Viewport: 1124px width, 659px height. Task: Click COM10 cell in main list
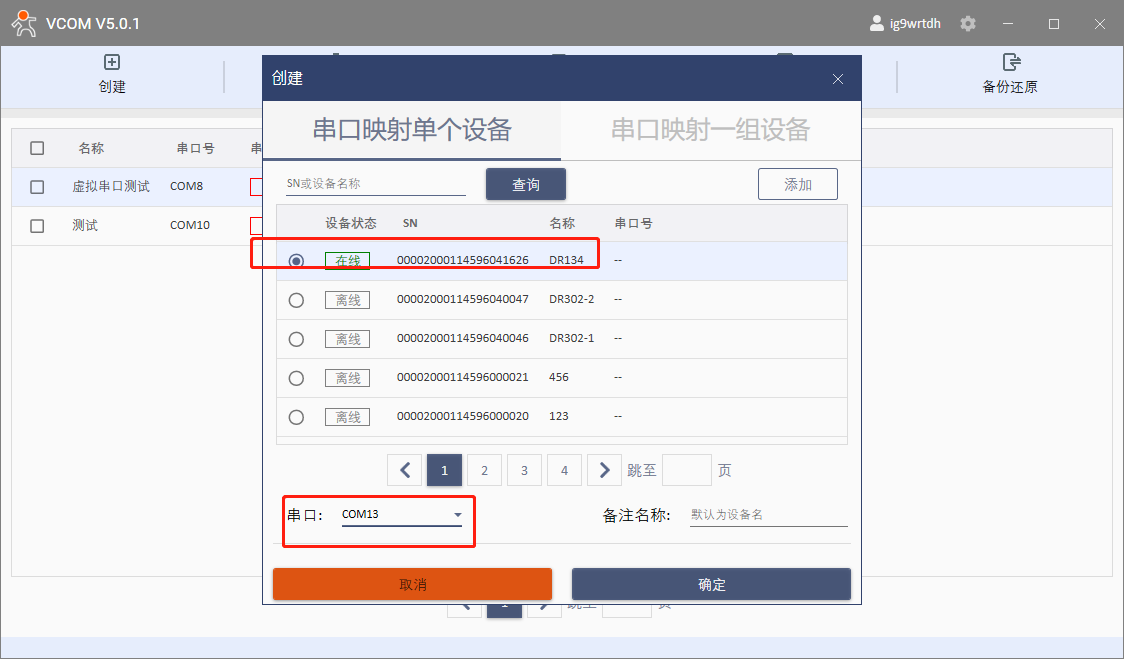(x=190, y=225)
